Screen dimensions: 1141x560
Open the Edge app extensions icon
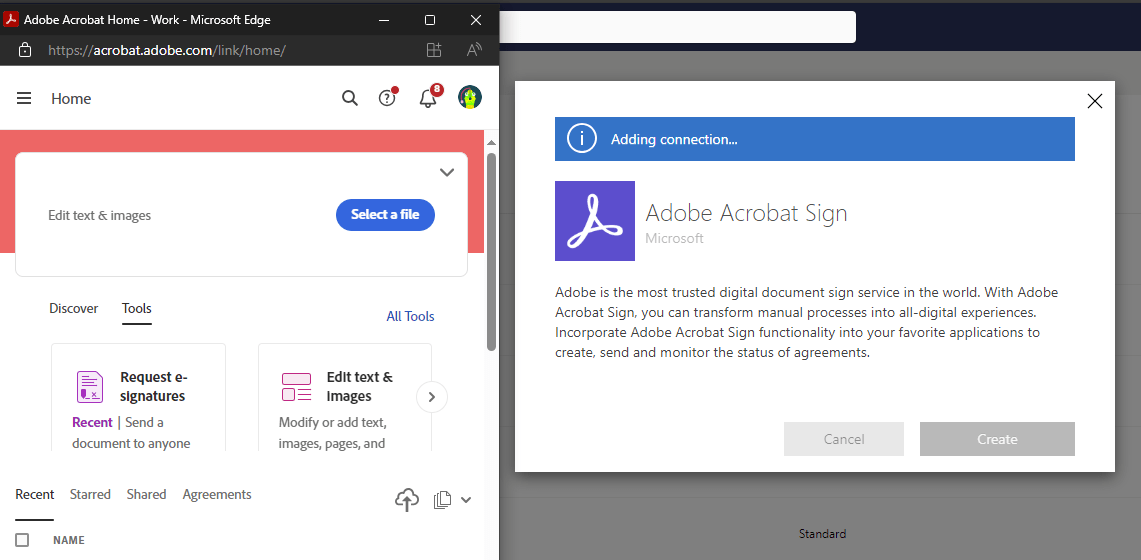point(434,50)
